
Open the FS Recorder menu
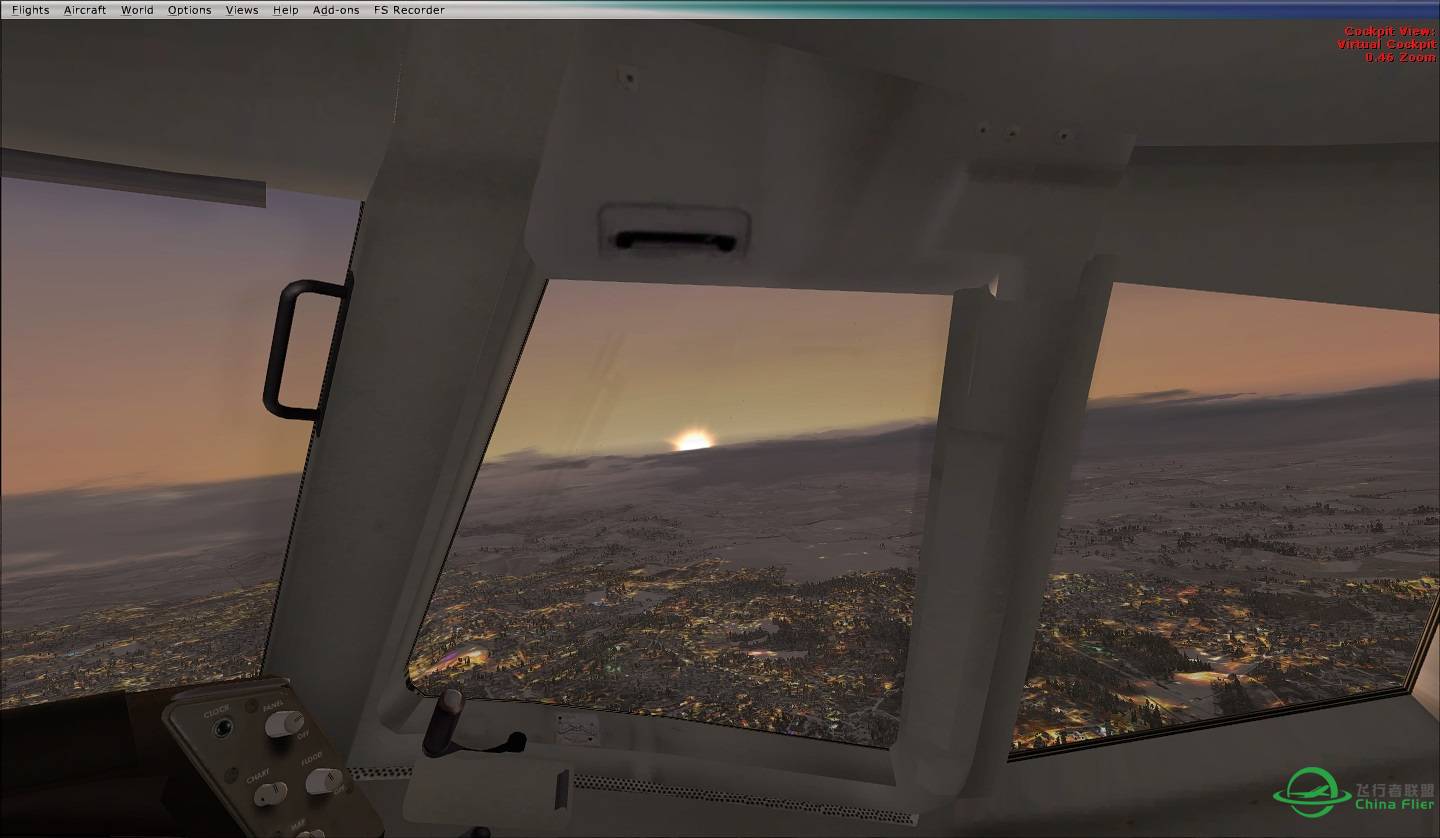pyautogui.click(x=409, y=10)
